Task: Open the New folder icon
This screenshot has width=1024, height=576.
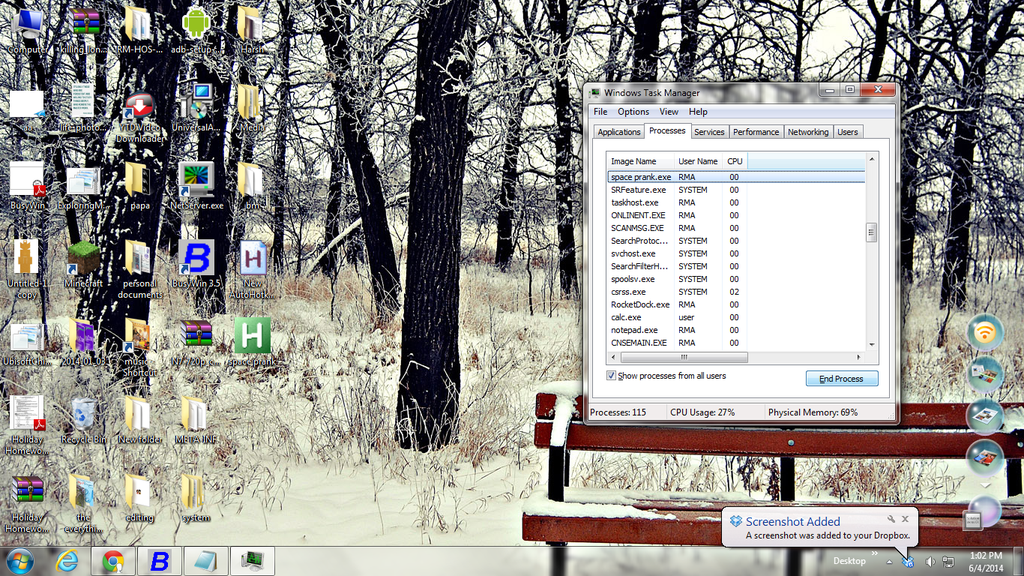Action: pos(139,420)
